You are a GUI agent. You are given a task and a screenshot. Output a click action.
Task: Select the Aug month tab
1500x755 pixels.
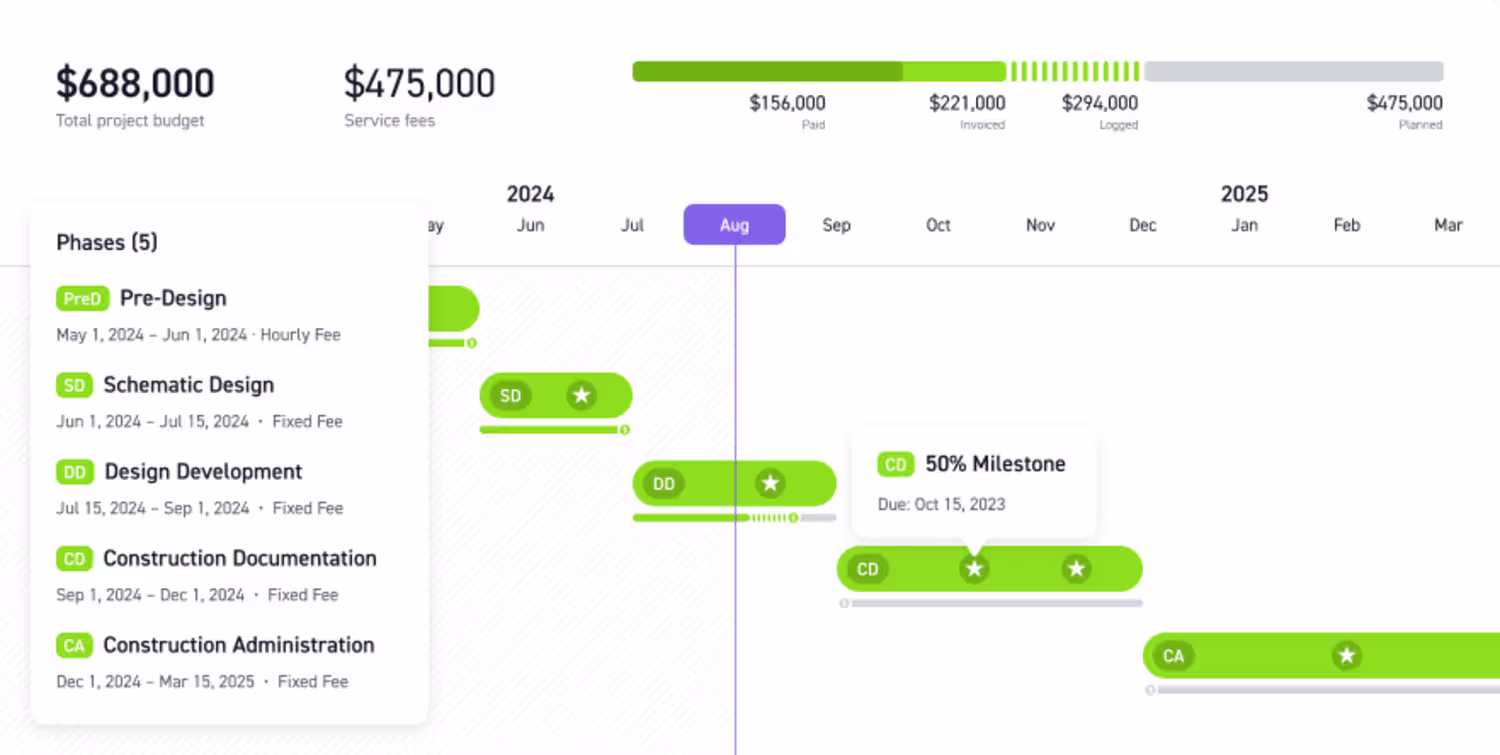[734, 225]
